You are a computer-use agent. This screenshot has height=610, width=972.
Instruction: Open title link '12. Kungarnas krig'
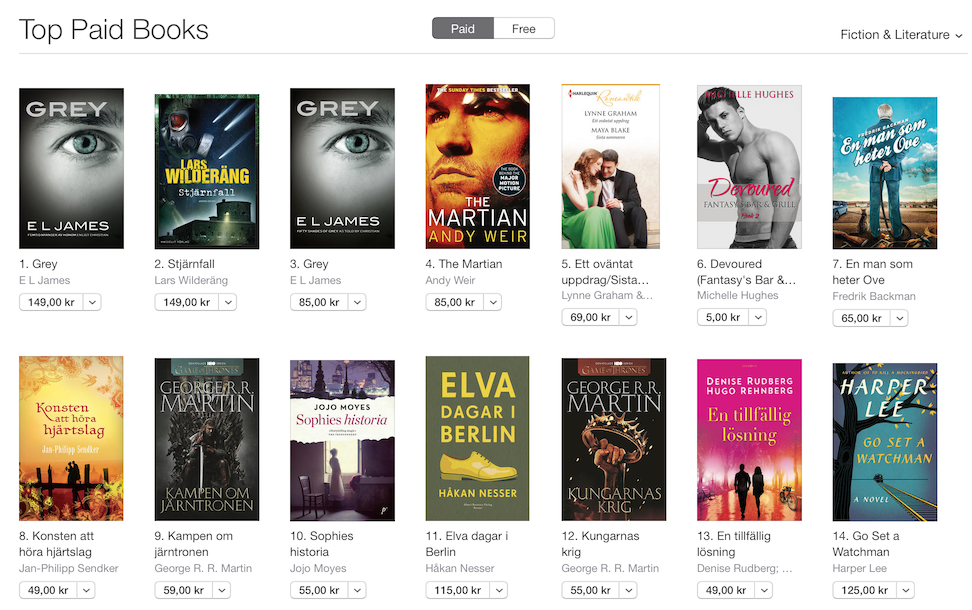coord(600,544)
